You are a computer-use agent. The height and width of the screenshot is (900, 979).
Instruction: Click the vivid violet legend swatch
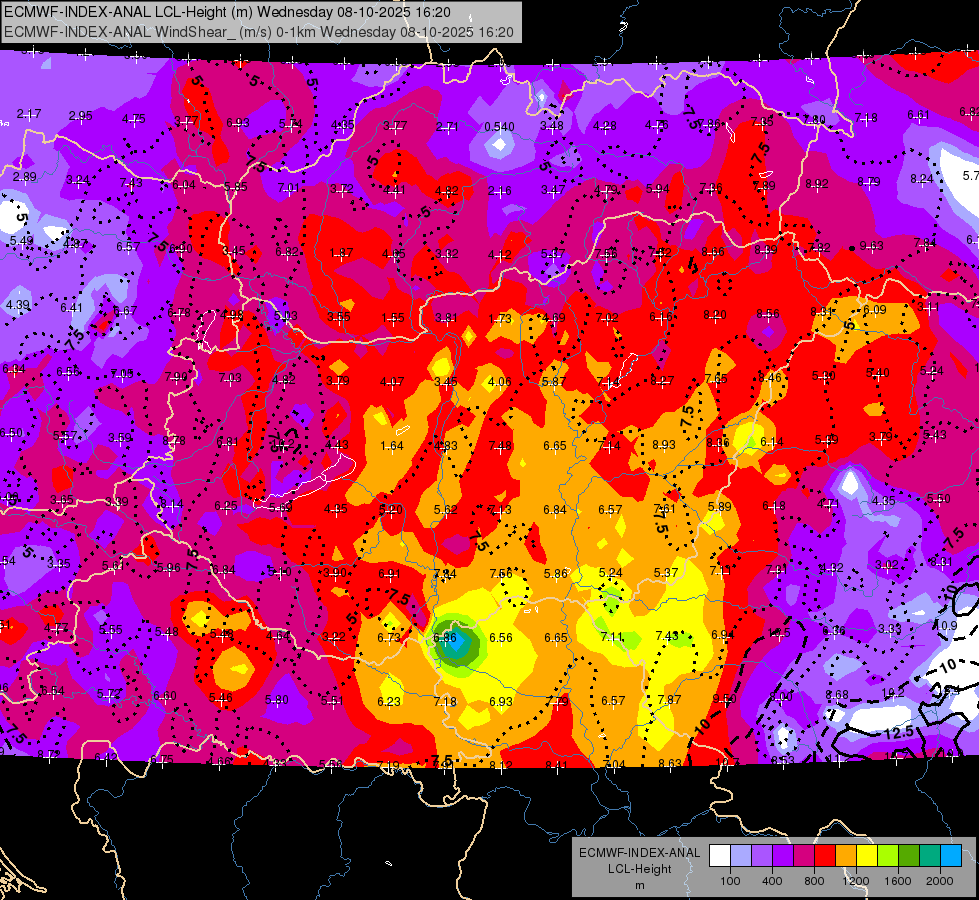point(783,856)
